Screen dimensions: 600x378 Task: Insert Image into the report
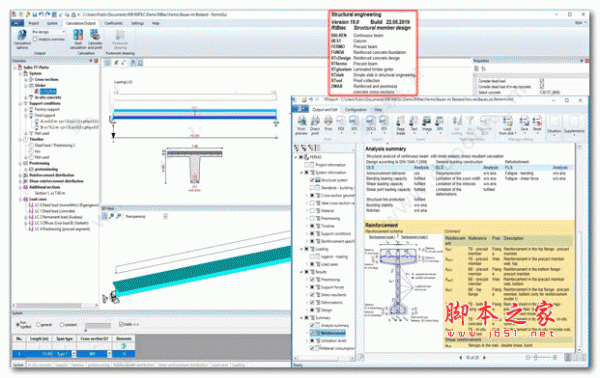coord(427,124)
